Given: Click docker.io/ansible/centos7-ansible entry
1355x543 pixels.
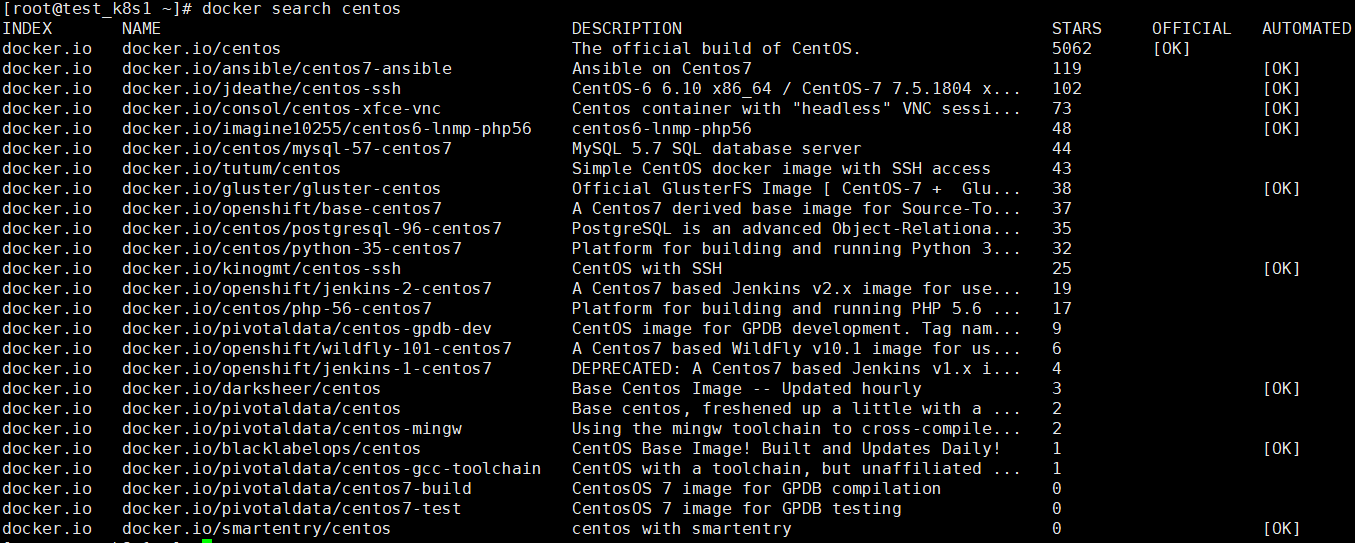Looking at the screenshot, I should (287, 69).
